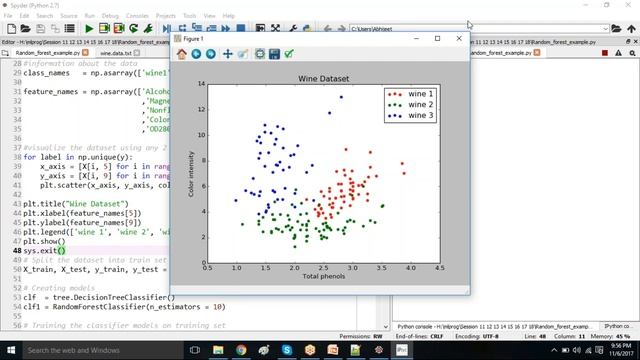Open Windows Start menu
The width and height of the screenshot is (640, 360).
11,350
